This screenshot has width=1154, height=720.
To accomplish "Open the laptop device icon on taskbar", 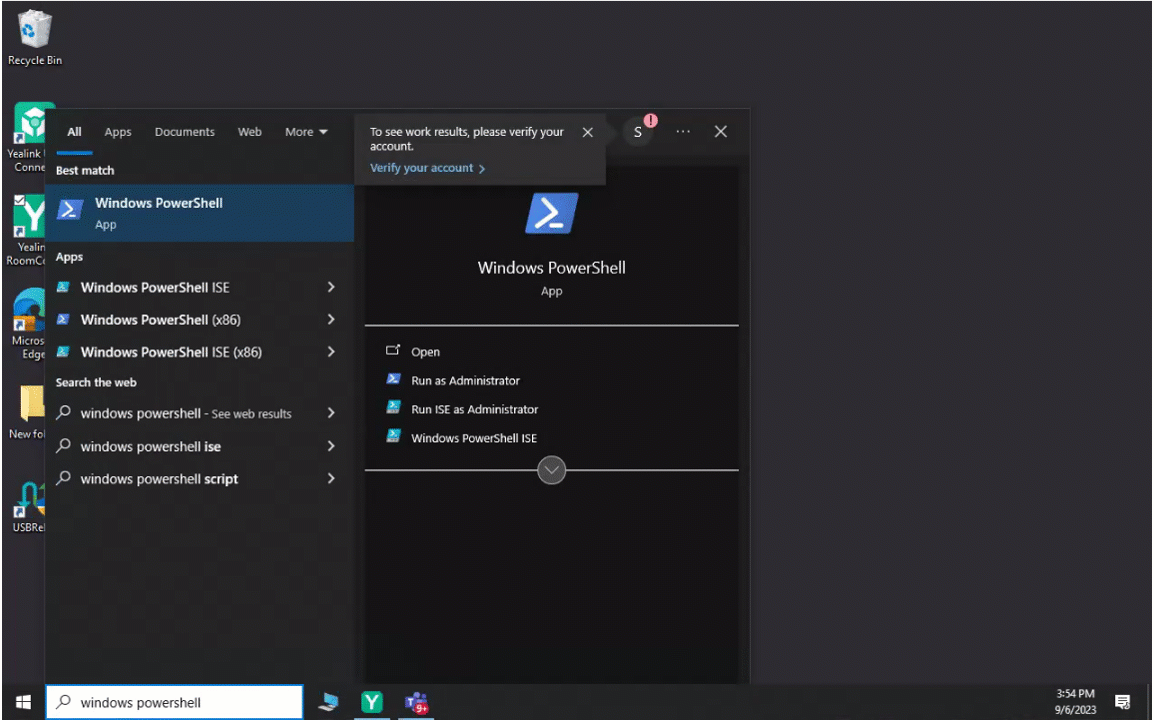I will click(x=328, y=702).
